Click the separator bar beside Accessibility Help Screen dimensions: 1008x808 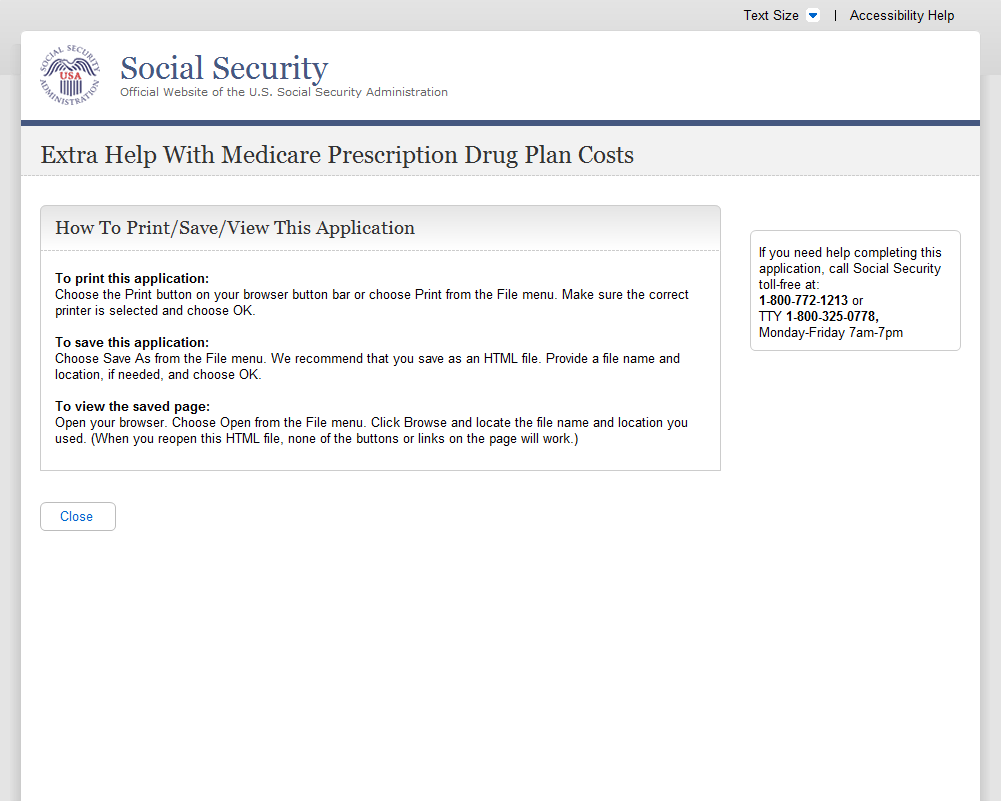point(835,16)
